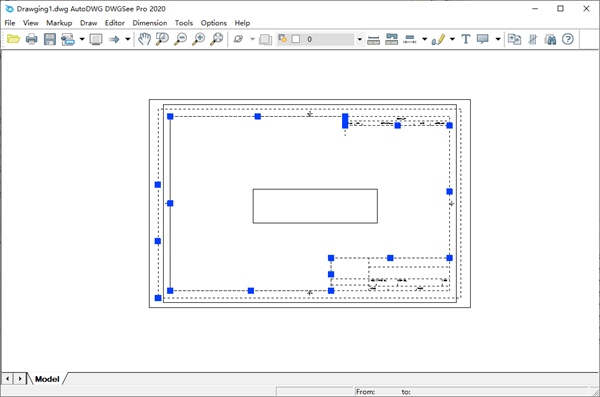The image size is (600, 397).
Task: Click the left tab scroll arrow
Action: (7, 379)
